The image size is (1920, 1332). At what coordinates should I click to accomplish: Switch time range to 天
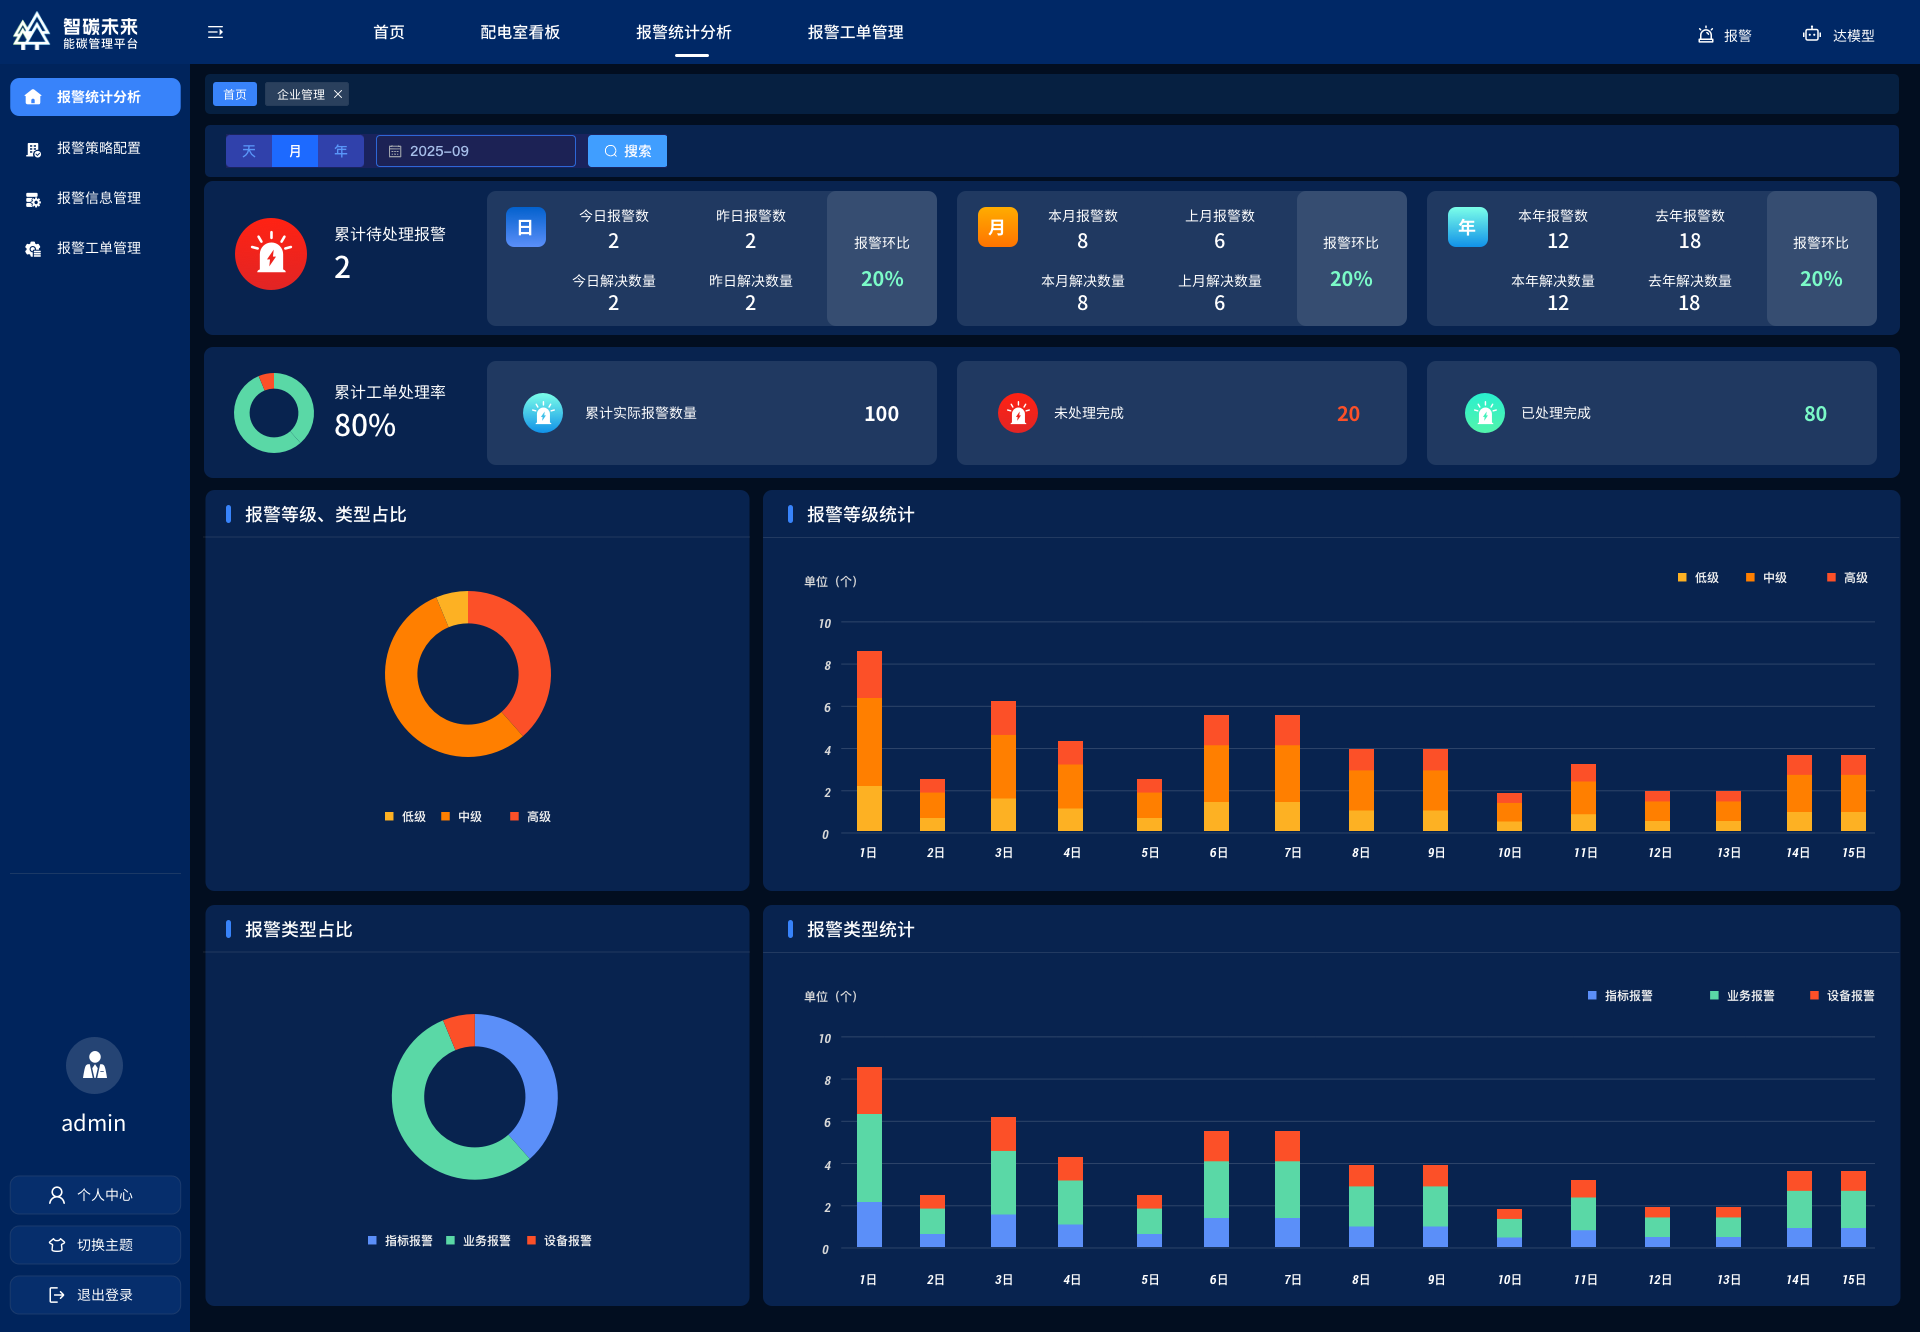[249, 151]
